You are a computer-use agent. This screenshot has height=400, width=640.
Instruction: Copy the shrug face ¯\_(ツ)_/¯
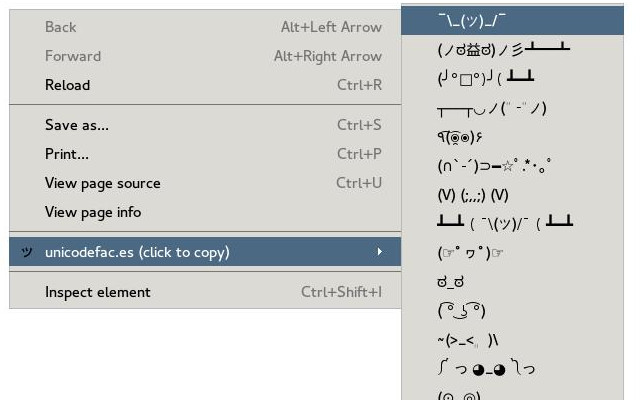pos(512,20)
